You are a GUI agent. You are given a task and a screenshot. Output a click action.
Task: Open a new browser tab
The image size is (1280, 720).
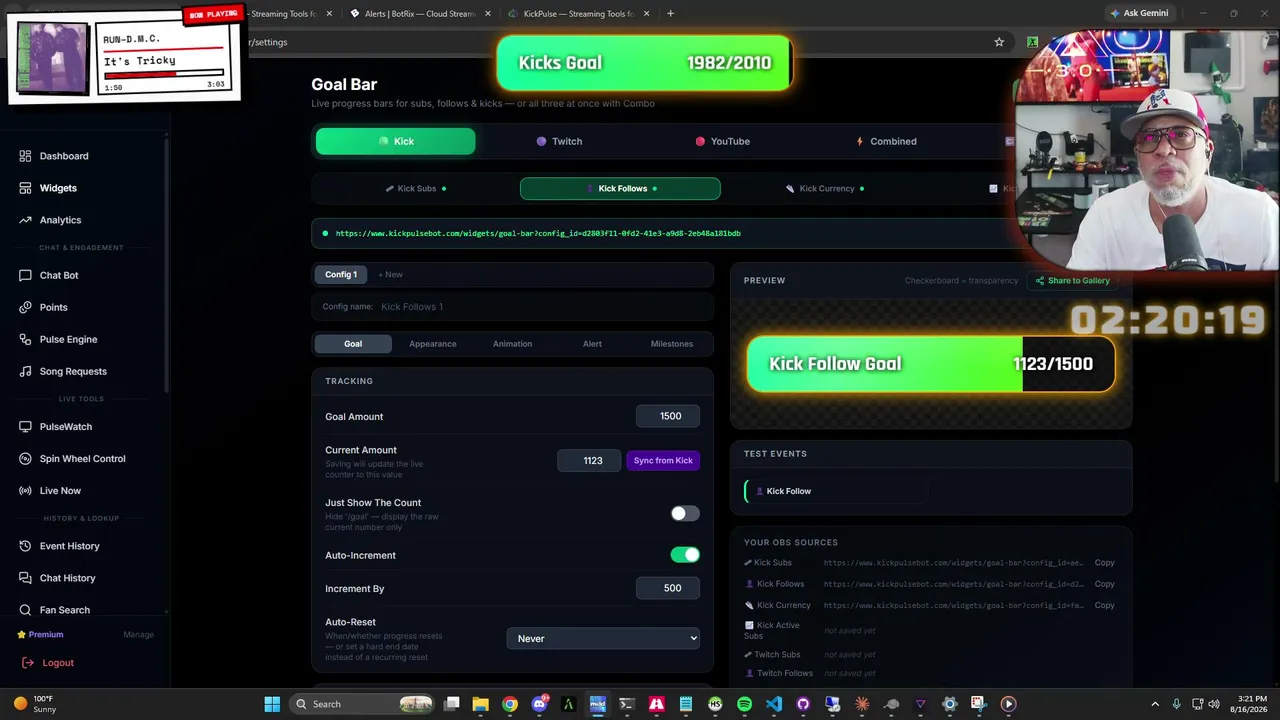[x=670, y=14]
